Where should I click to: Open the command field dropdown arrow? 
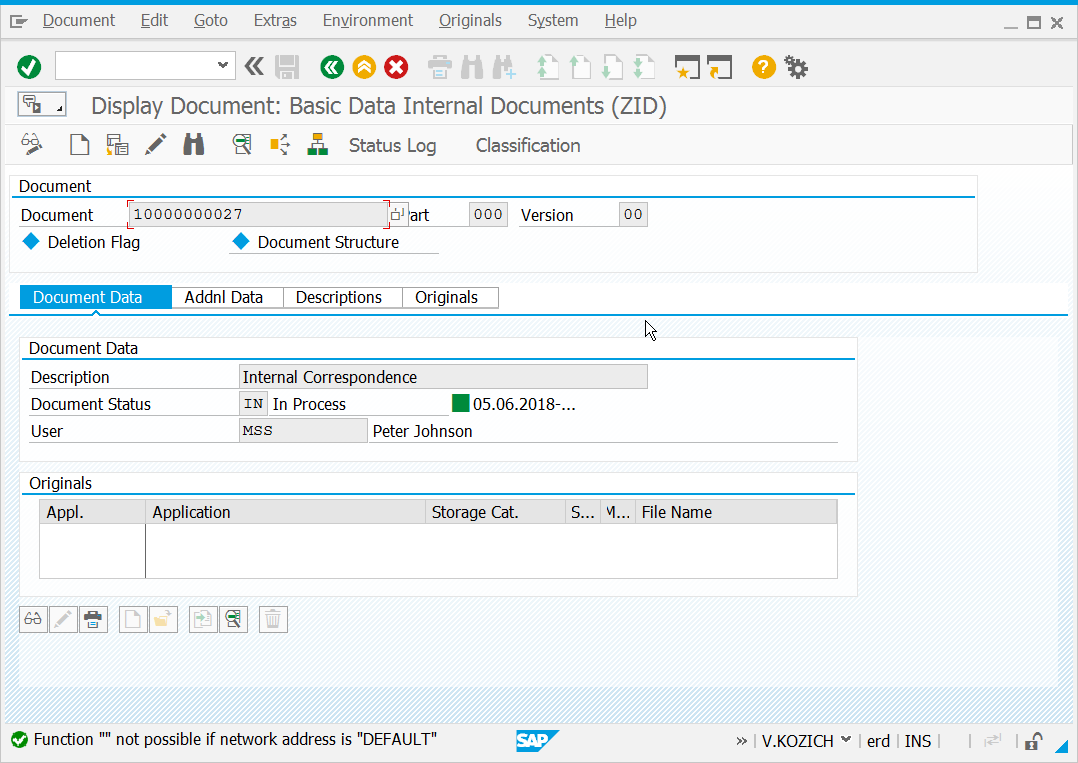[223, 65]
